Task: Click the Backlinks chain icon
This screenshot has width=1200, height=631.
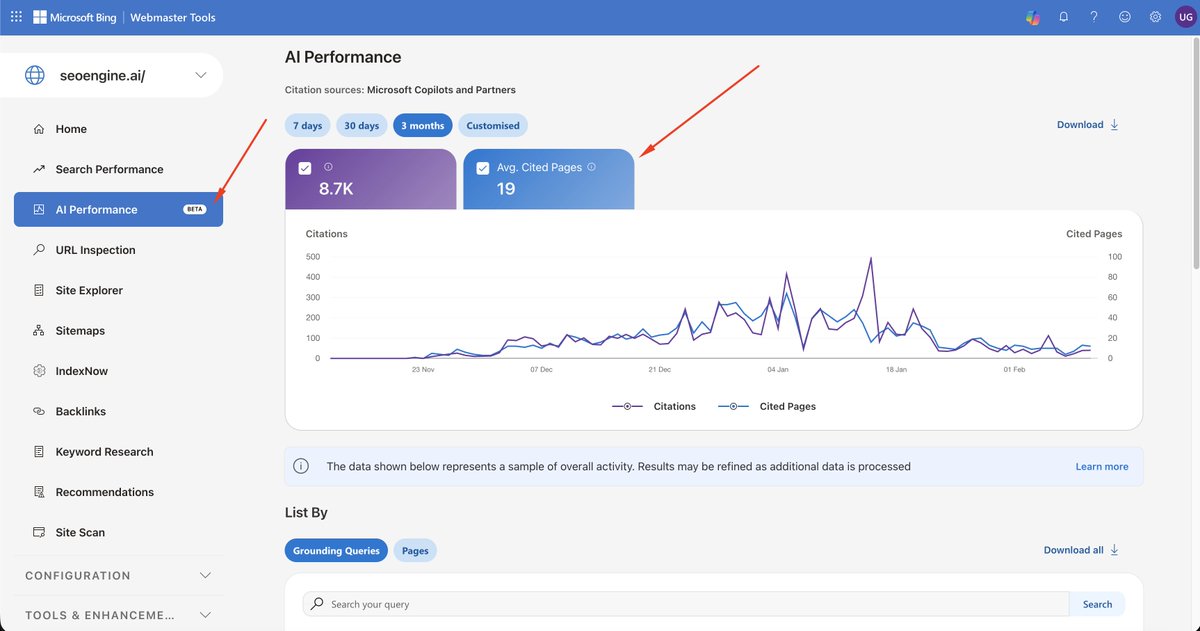Action: coord(39,411)
